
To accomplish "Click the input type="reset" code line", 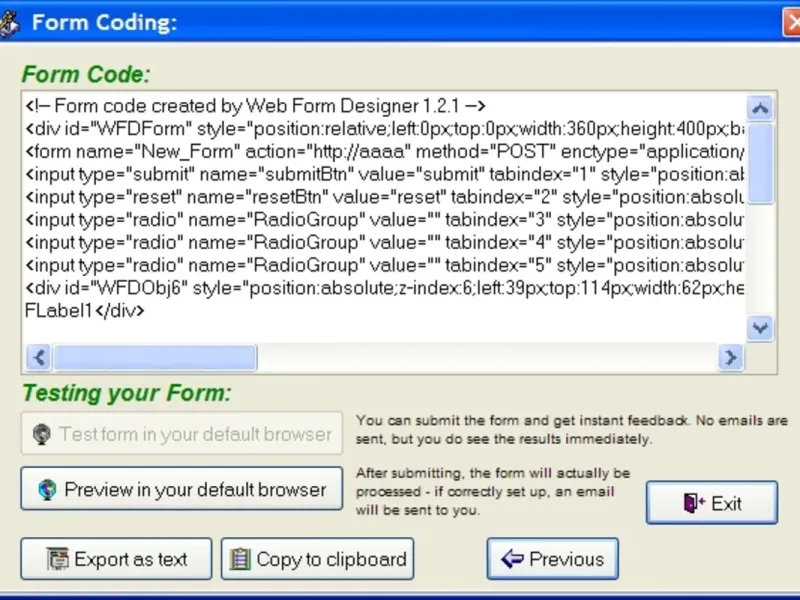I will tap(384, 197).
